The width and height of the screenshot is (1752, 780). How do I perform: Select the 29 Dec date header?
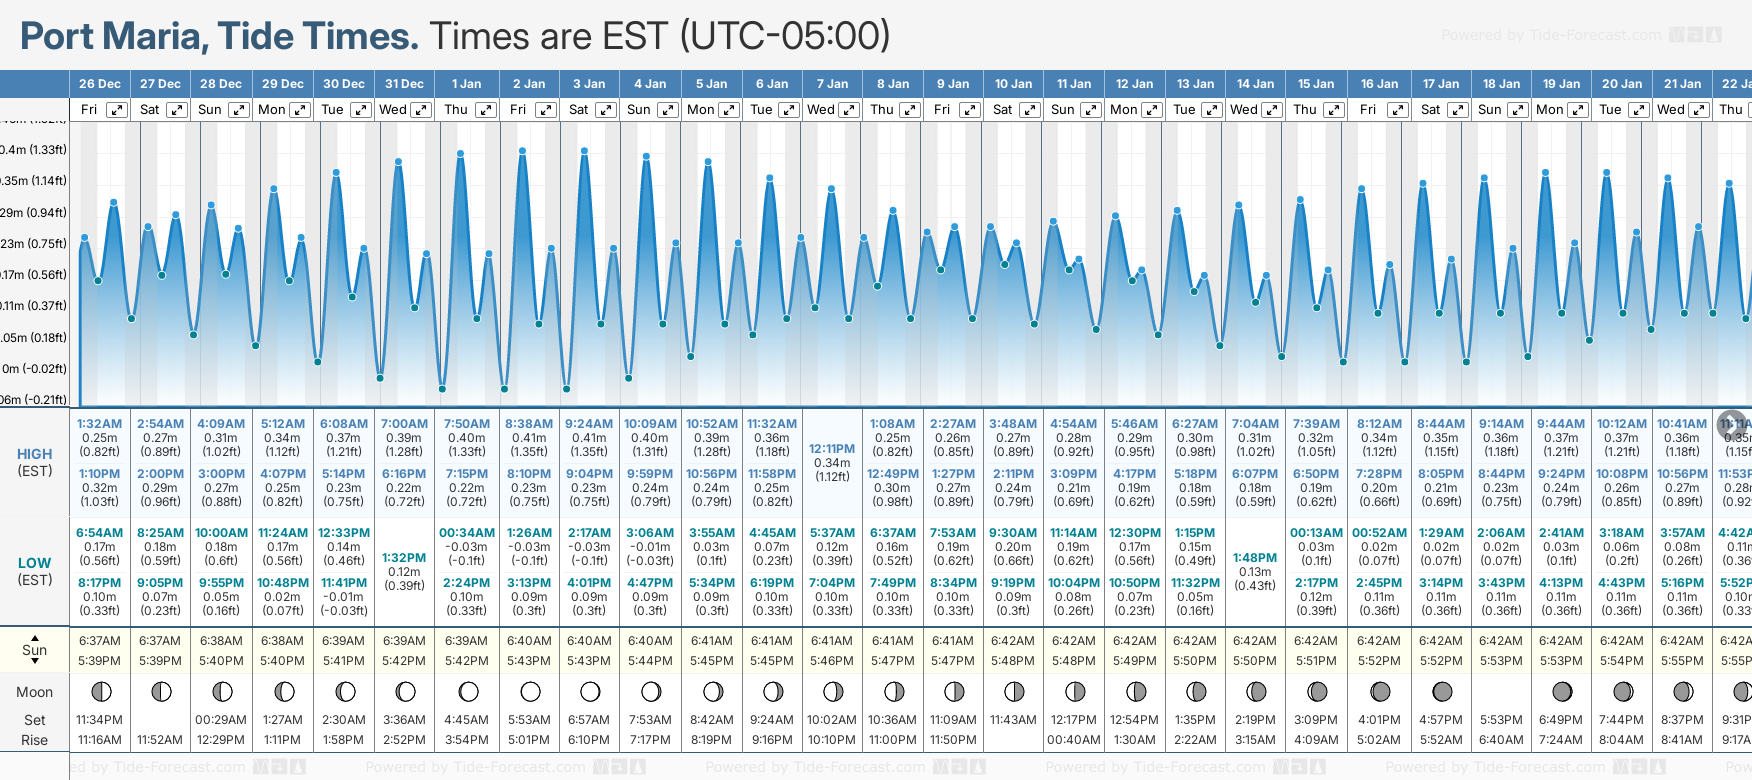pyautogui.click(x=283, y=84)
